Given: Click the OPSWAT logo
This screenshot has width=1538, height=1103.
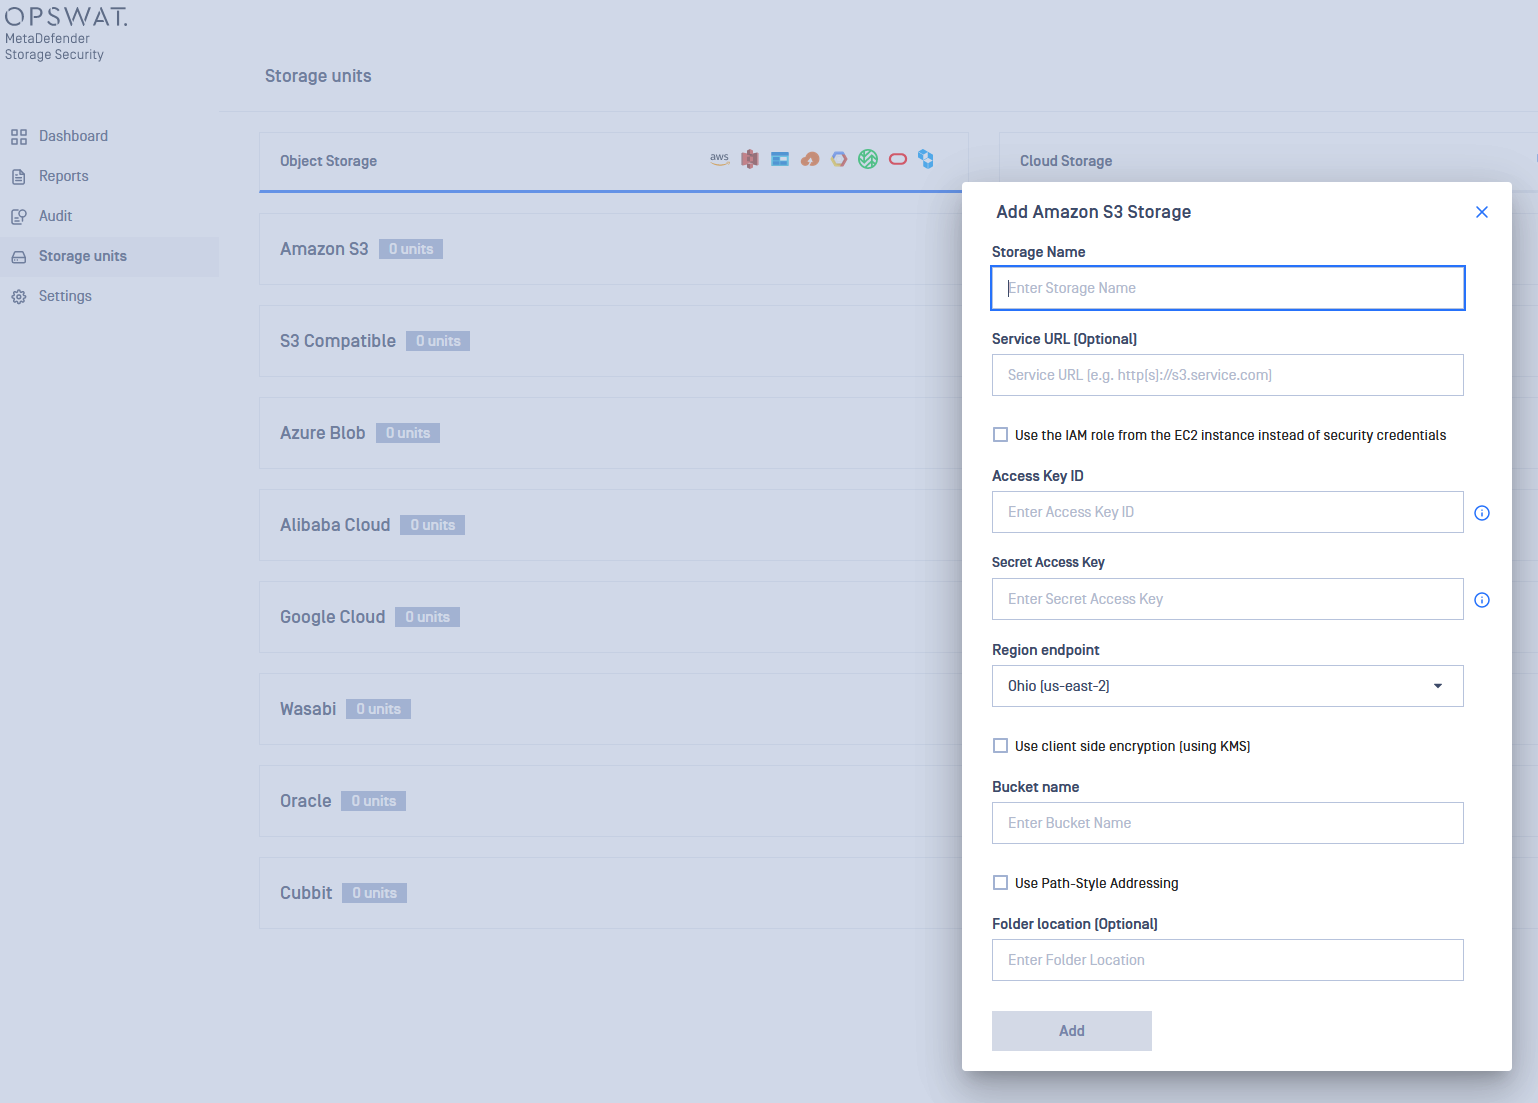Looking at the screenshot, I should 66,17.
